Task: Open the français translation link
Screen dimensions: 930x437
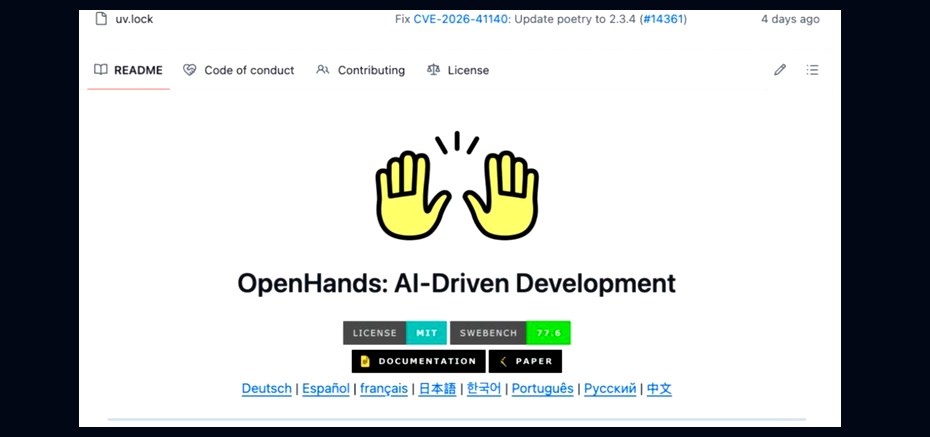Action: (384, 389)
